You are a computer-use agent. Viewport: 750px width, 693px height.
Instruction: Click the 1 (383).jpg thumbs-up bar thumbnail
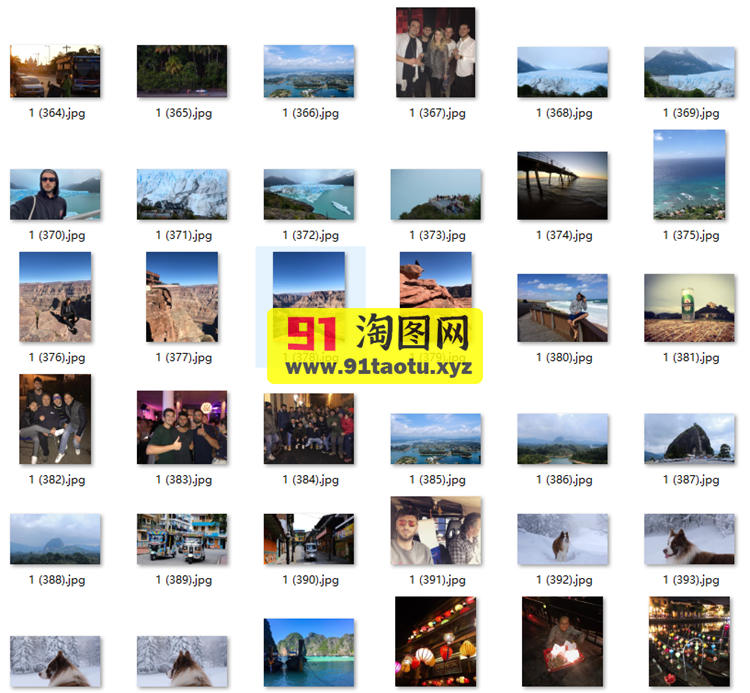pyautogui.click(x=182, y=428)
